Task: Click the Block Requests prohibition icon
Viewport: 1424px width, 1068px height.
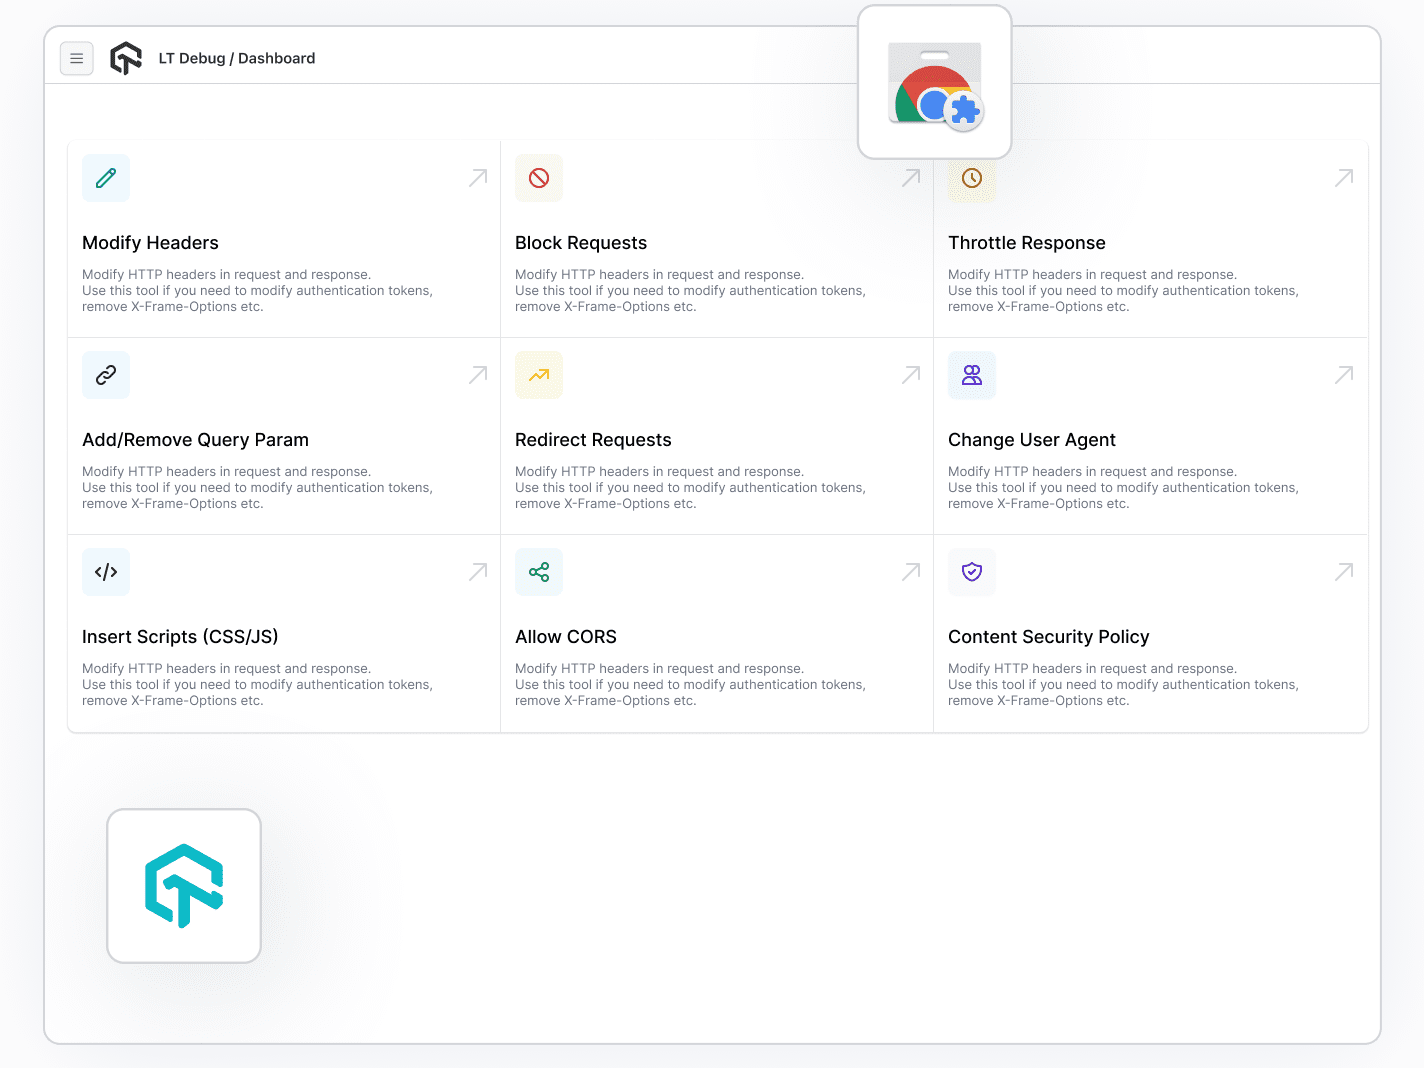Action: pos(539,177)
